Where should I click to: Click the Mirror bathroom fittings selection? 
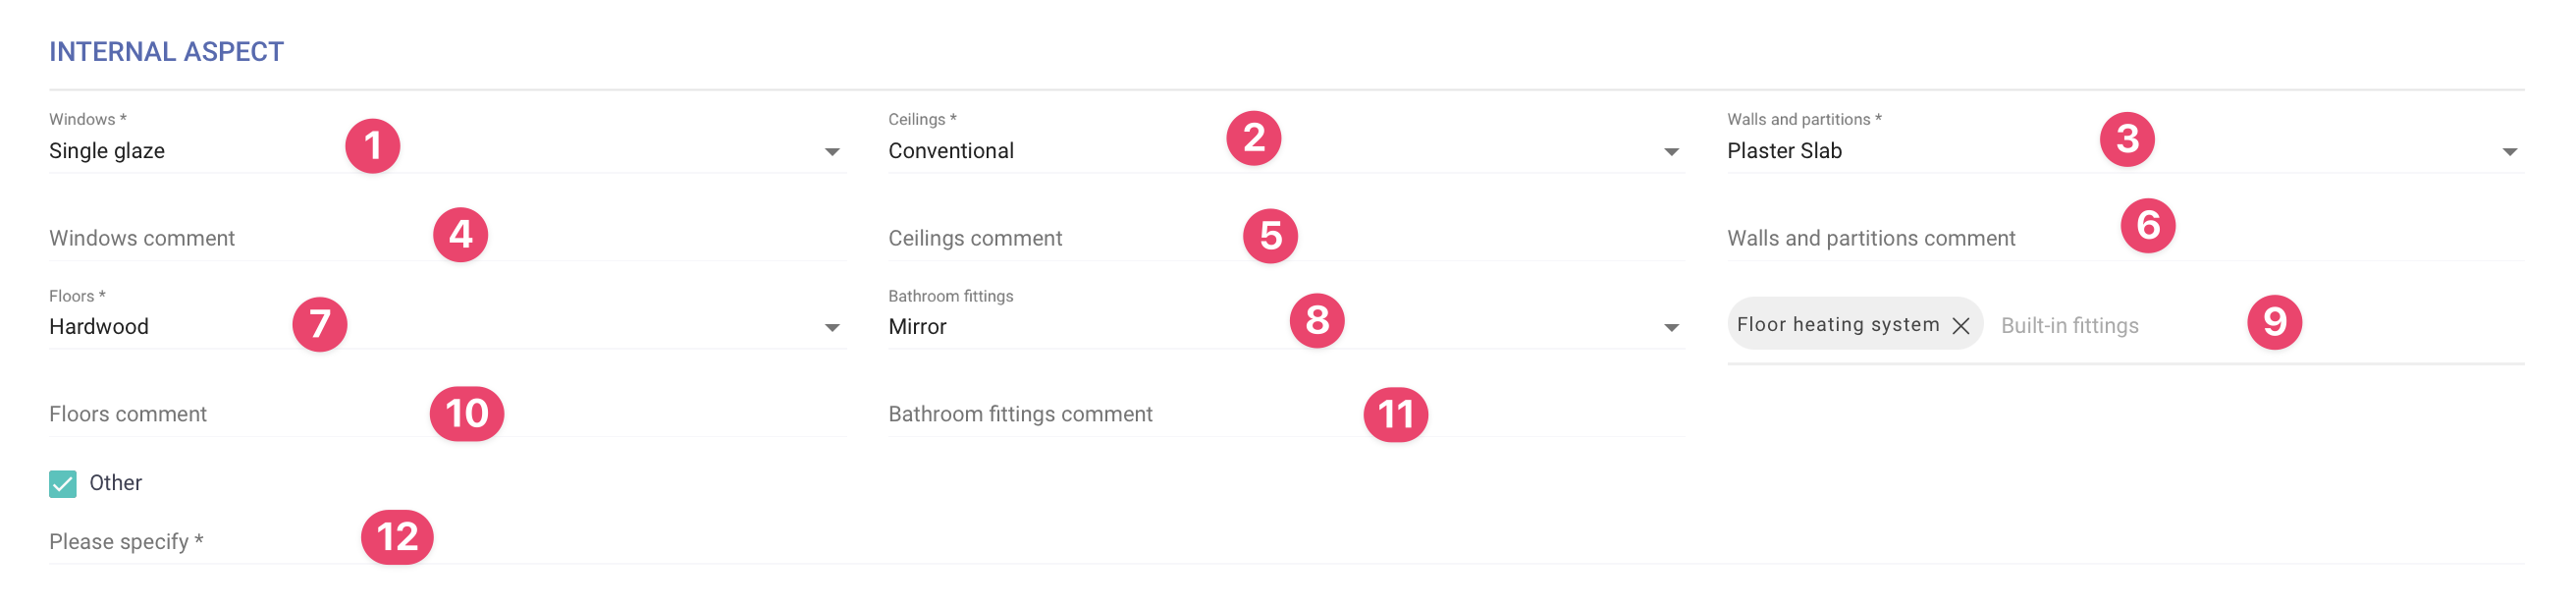coord(917,327)
